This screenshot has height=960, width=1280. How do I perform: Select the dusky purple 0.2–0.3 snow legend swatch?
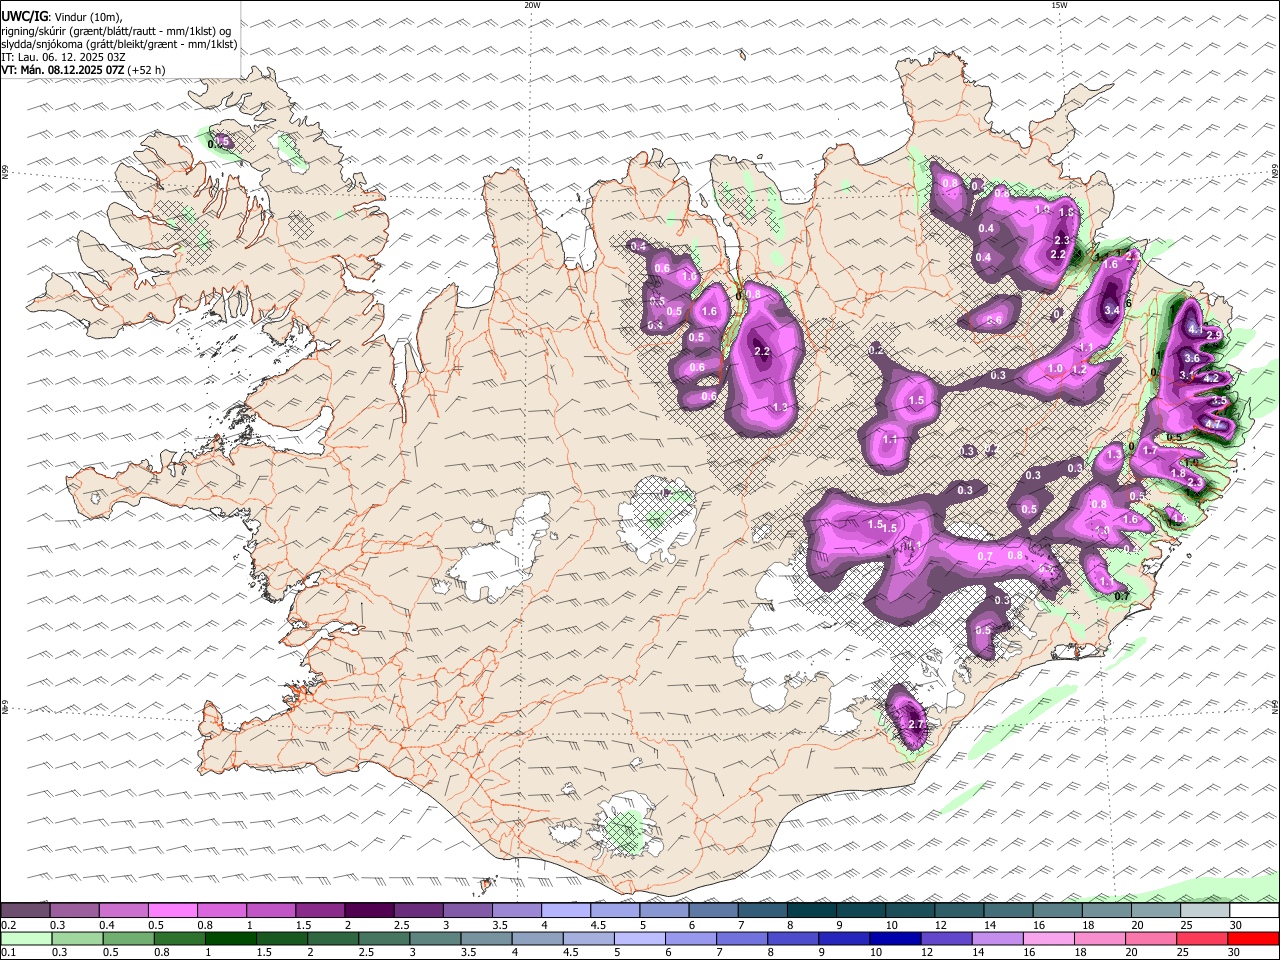click(25, 910)
